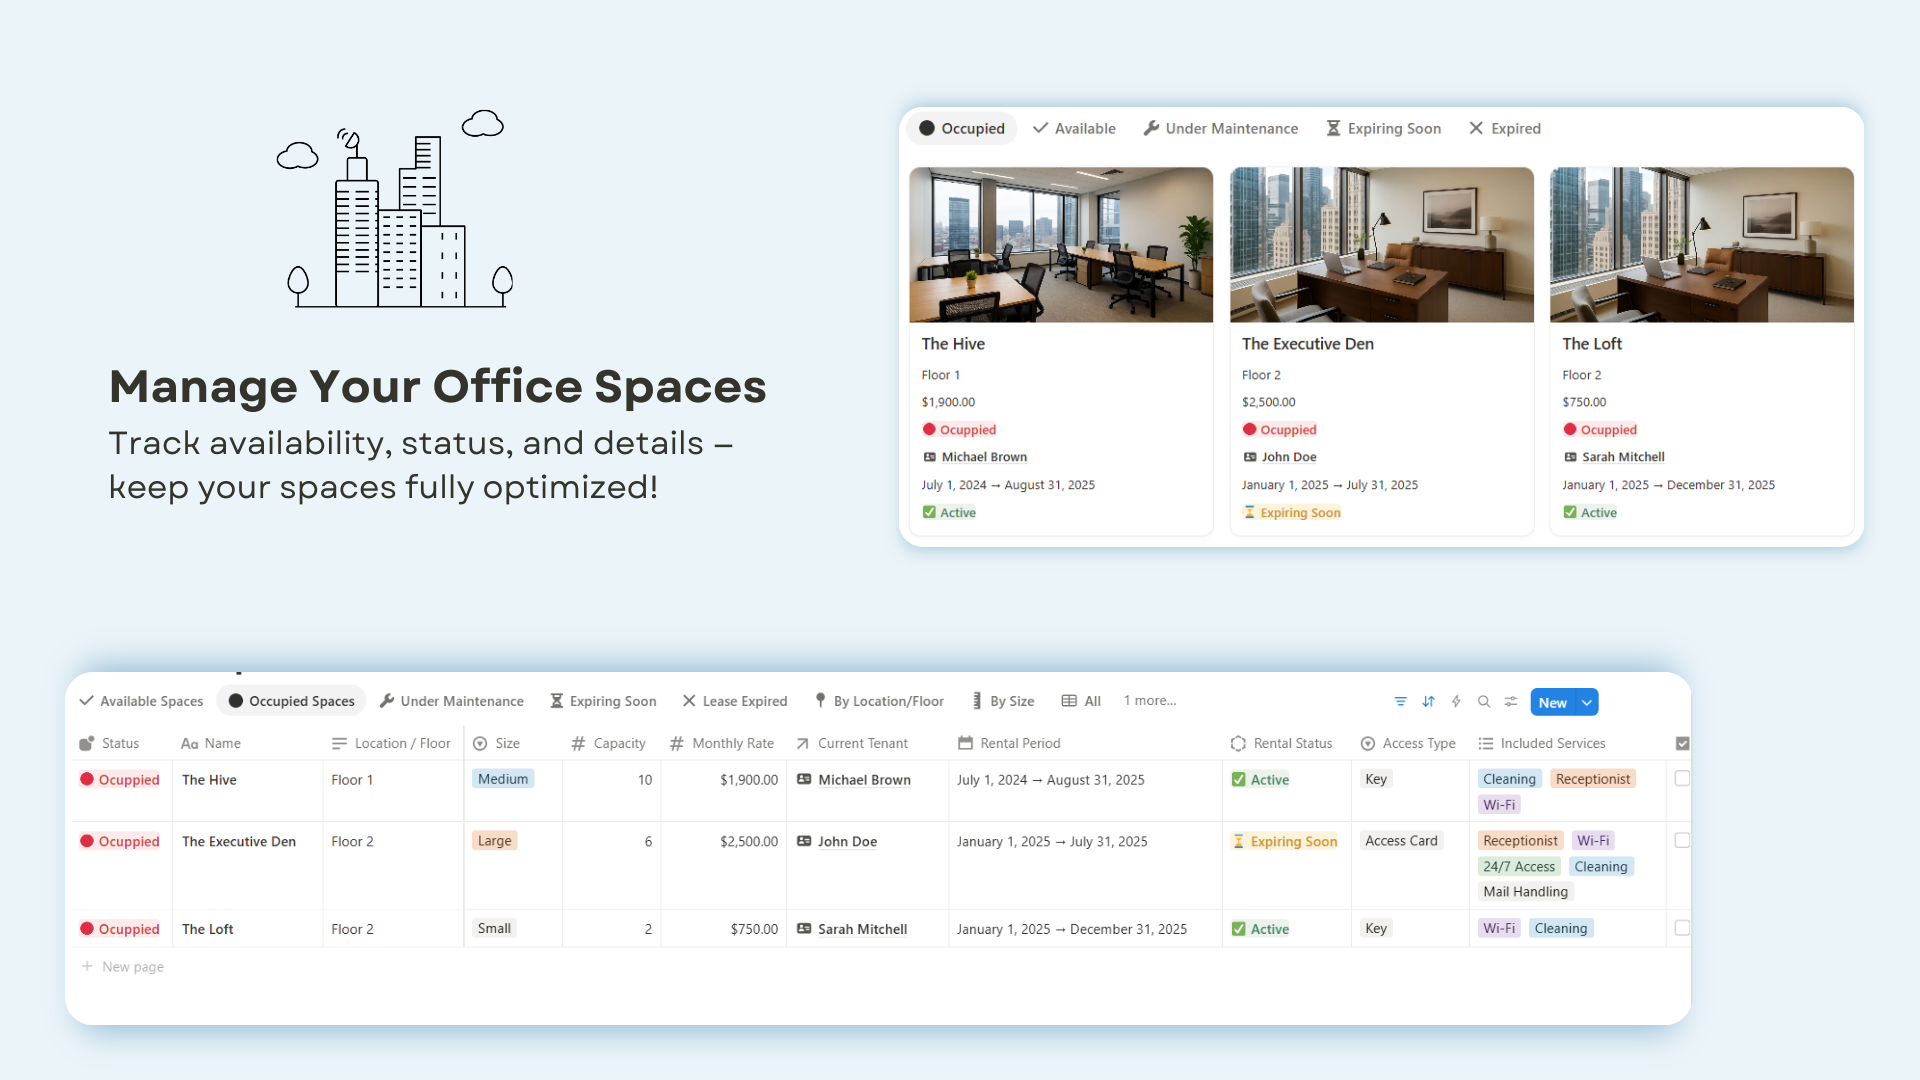Select the gallery Expired tab

(1505, 128)
